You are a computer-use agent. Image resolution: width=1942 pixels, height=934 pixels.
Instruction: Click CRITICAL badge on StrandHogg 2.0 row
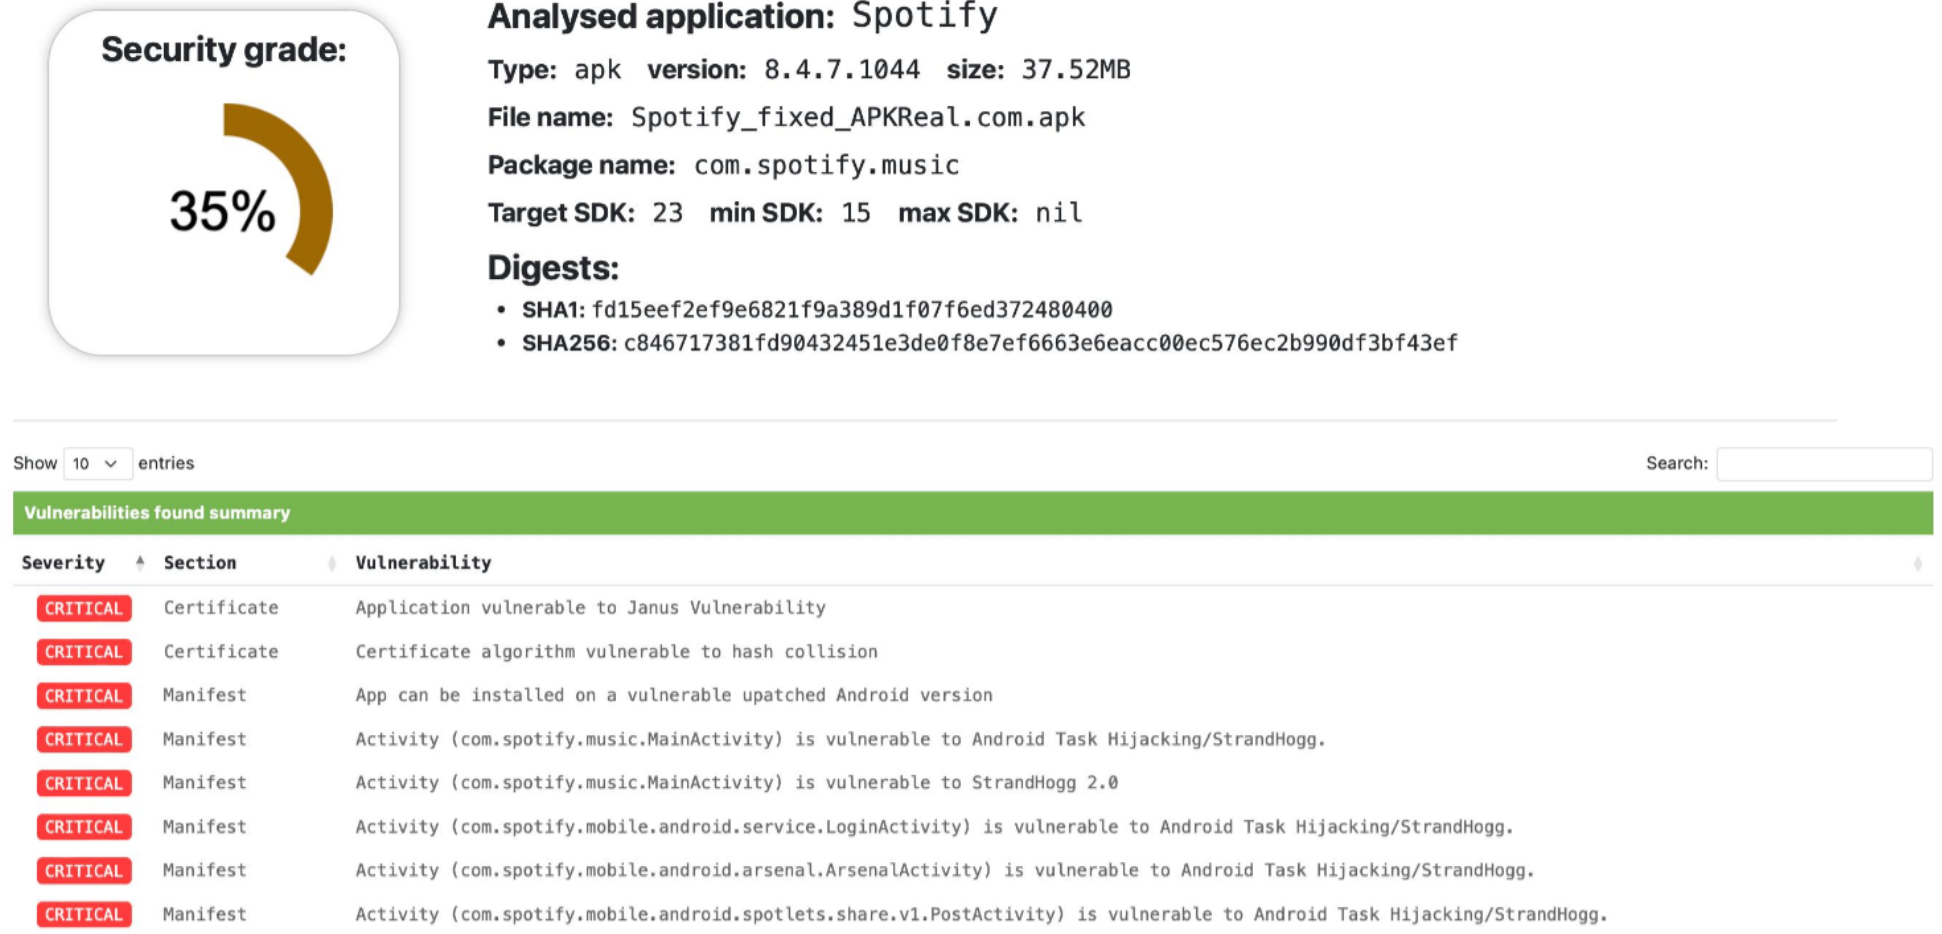pyautogui.click(x=84, y=783)
